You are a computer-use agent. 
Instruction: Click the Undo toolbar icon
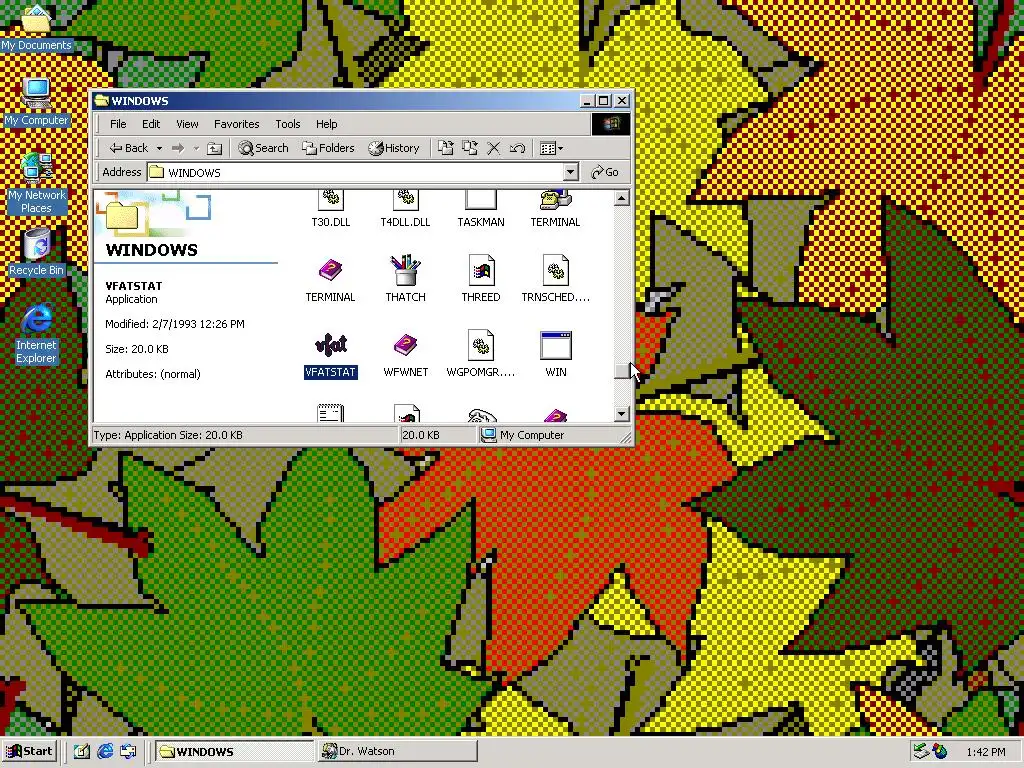[x=517, y=148]
